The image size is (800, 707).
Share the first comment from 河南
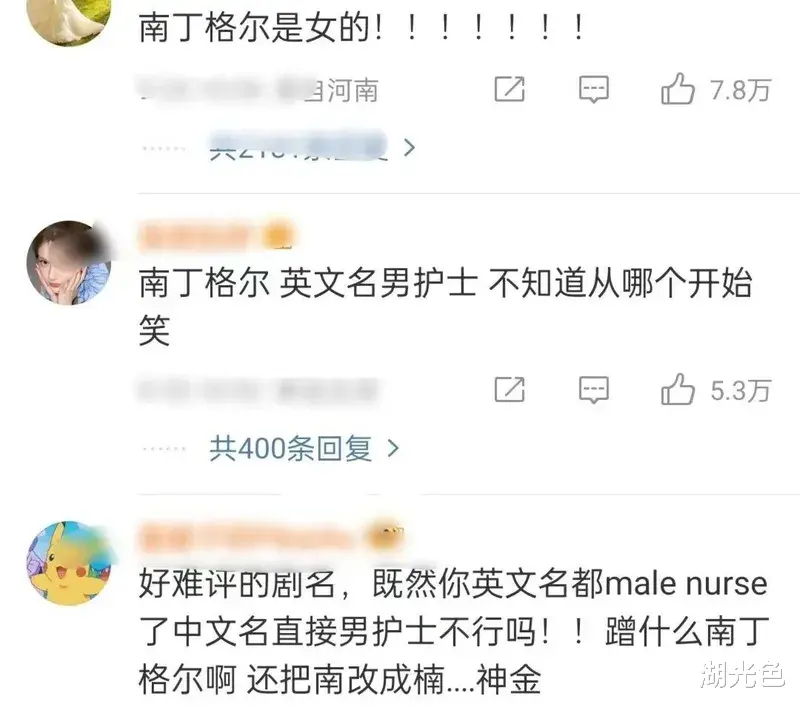[x=510, y=90]
